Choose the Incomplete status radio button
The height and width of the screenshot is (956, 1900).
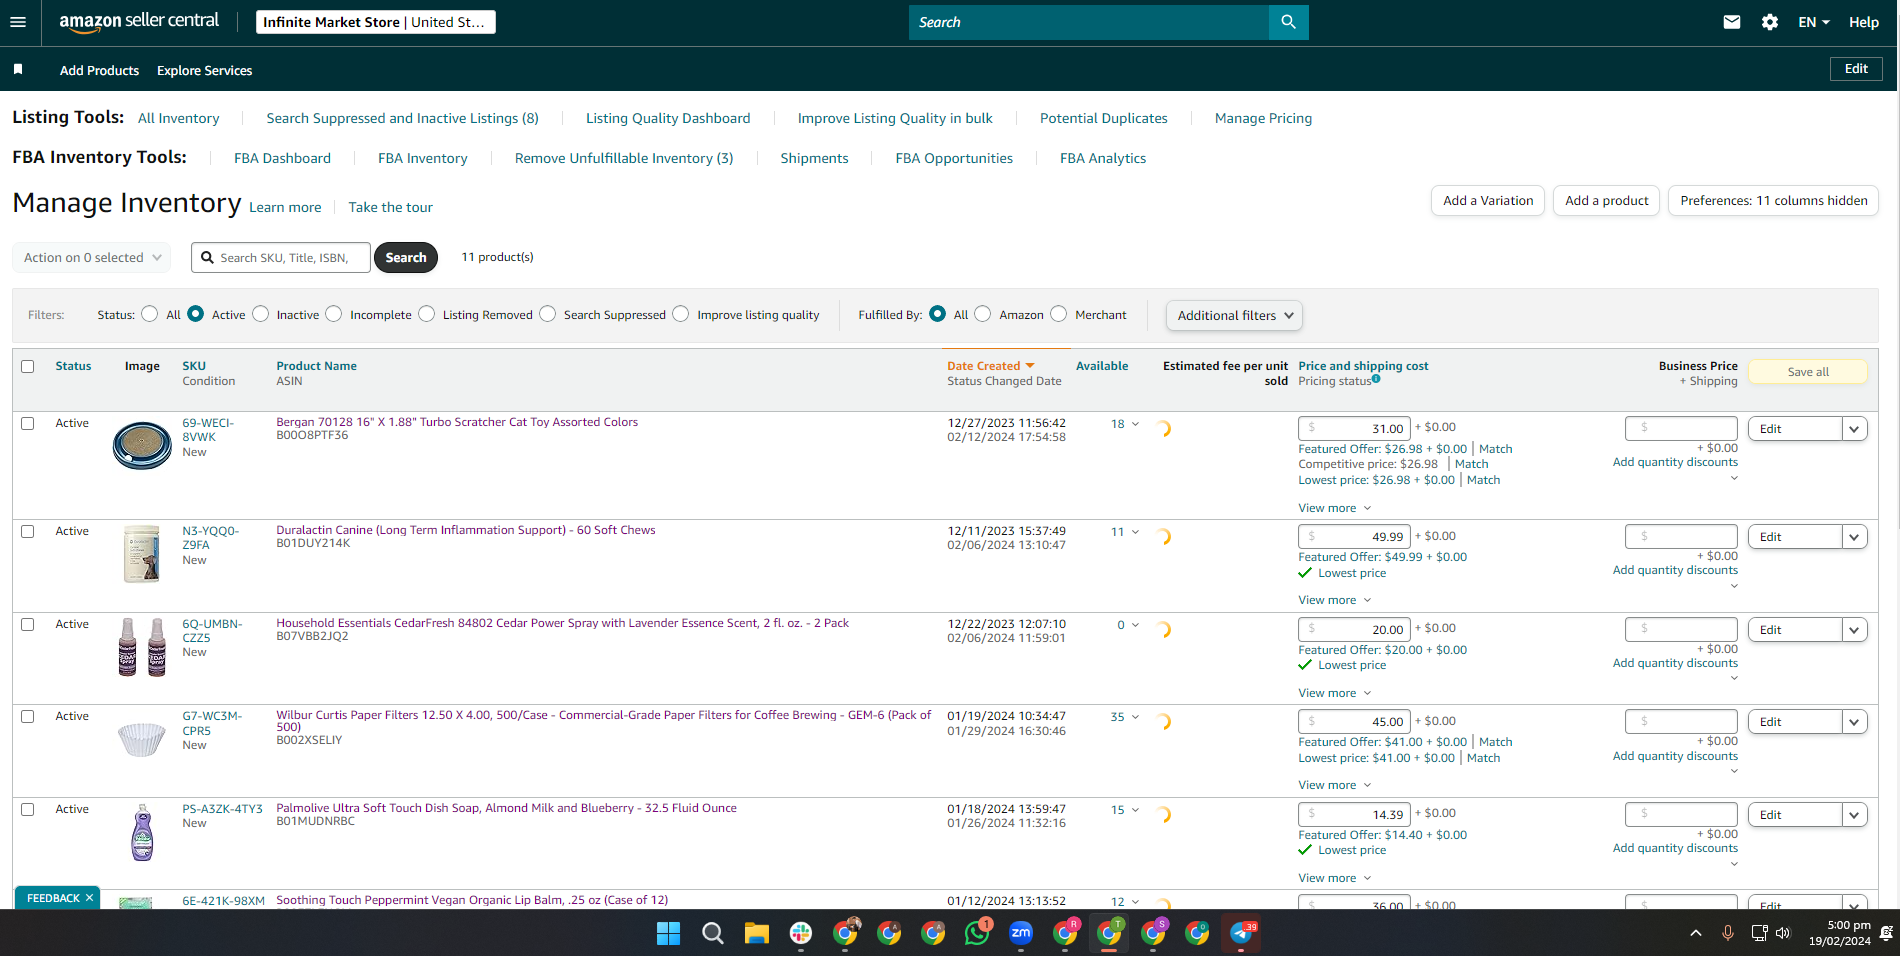pos(334,314)
